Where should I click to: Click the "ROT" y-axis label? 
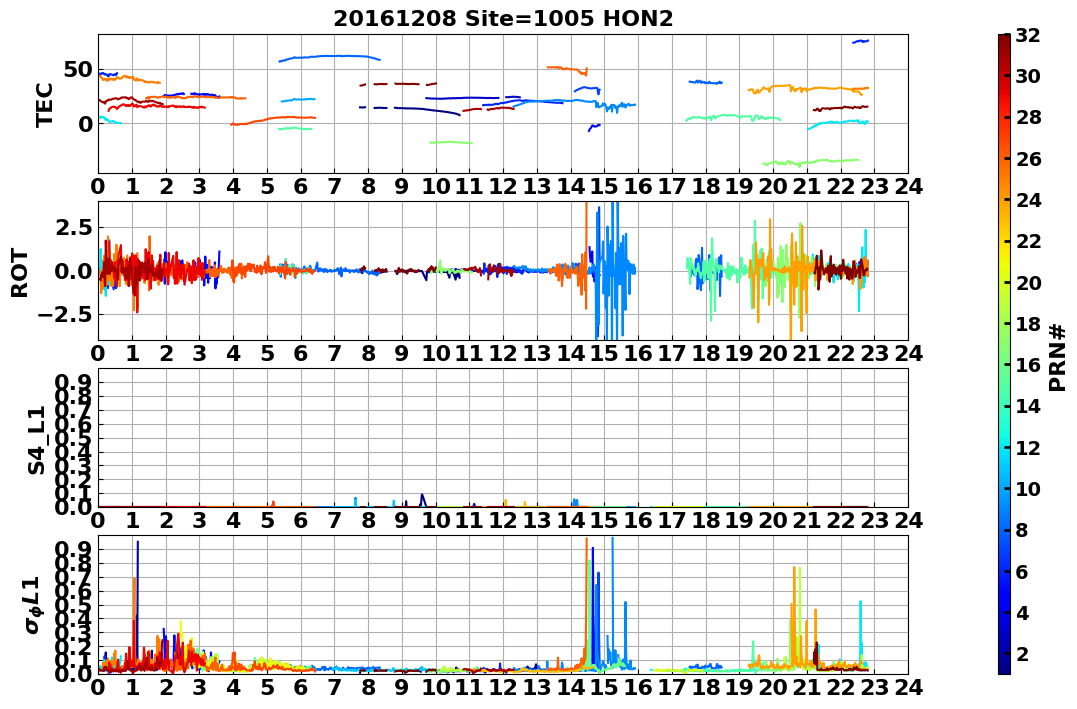pos(20,273)
